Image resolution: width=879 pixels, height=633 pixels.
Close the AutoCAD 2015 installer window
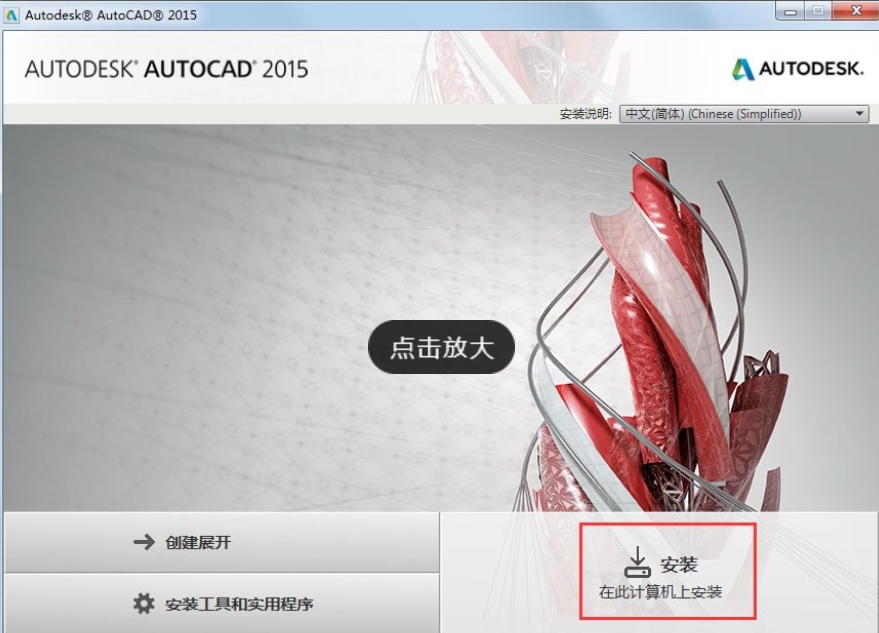point(855,11)
